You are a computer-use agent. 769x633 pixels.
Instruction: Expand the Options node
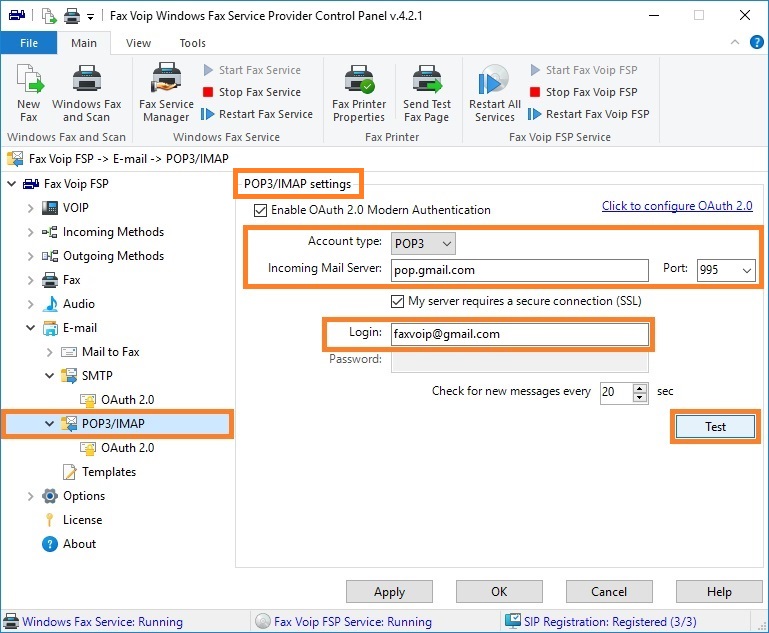click(30, 496)
